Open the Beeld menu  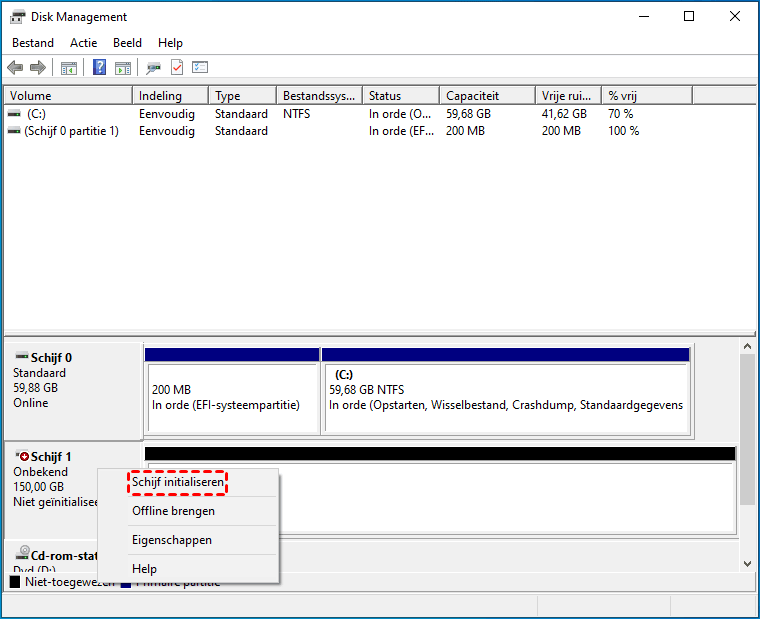(x=127, y=43)
